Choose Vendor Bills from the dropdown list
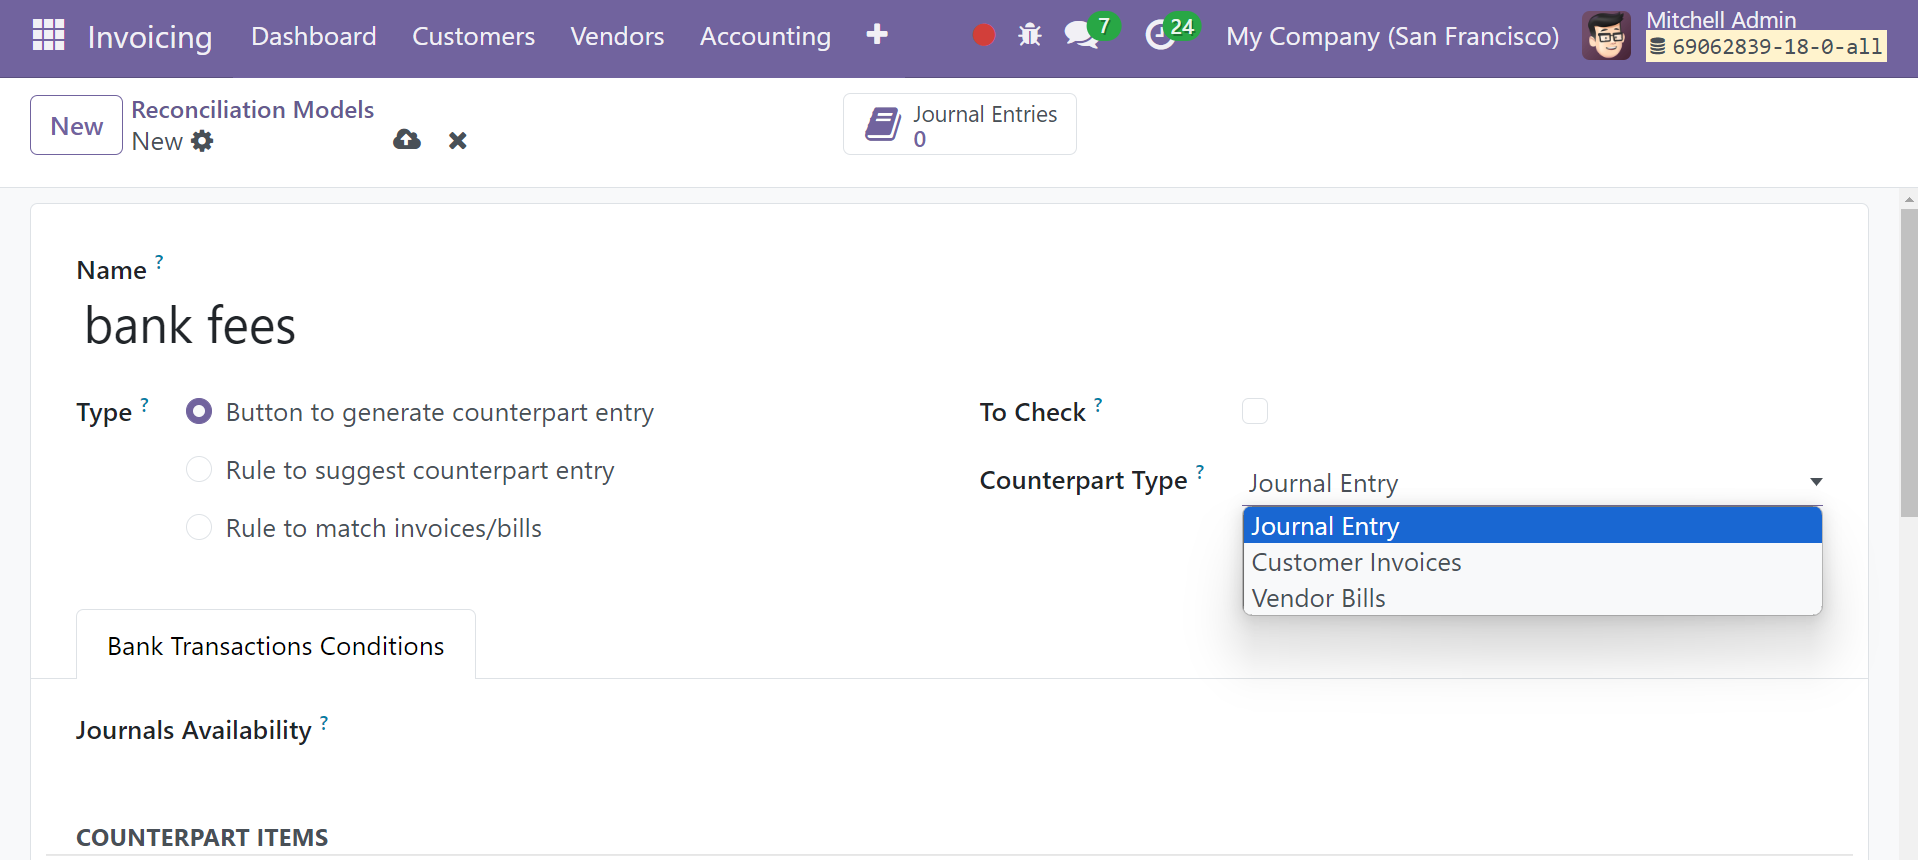This screenshot has height=860, width=1918. coord(1318,598)
